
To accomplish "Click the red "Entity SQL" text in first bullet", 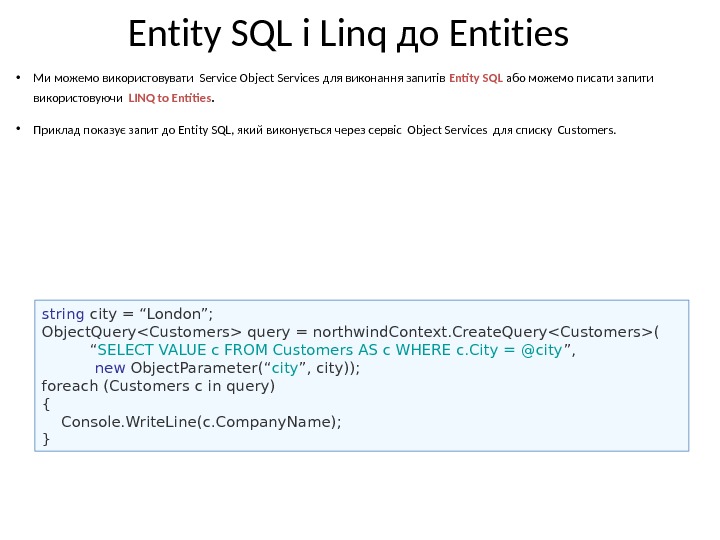I will click(x=476, y=77).
